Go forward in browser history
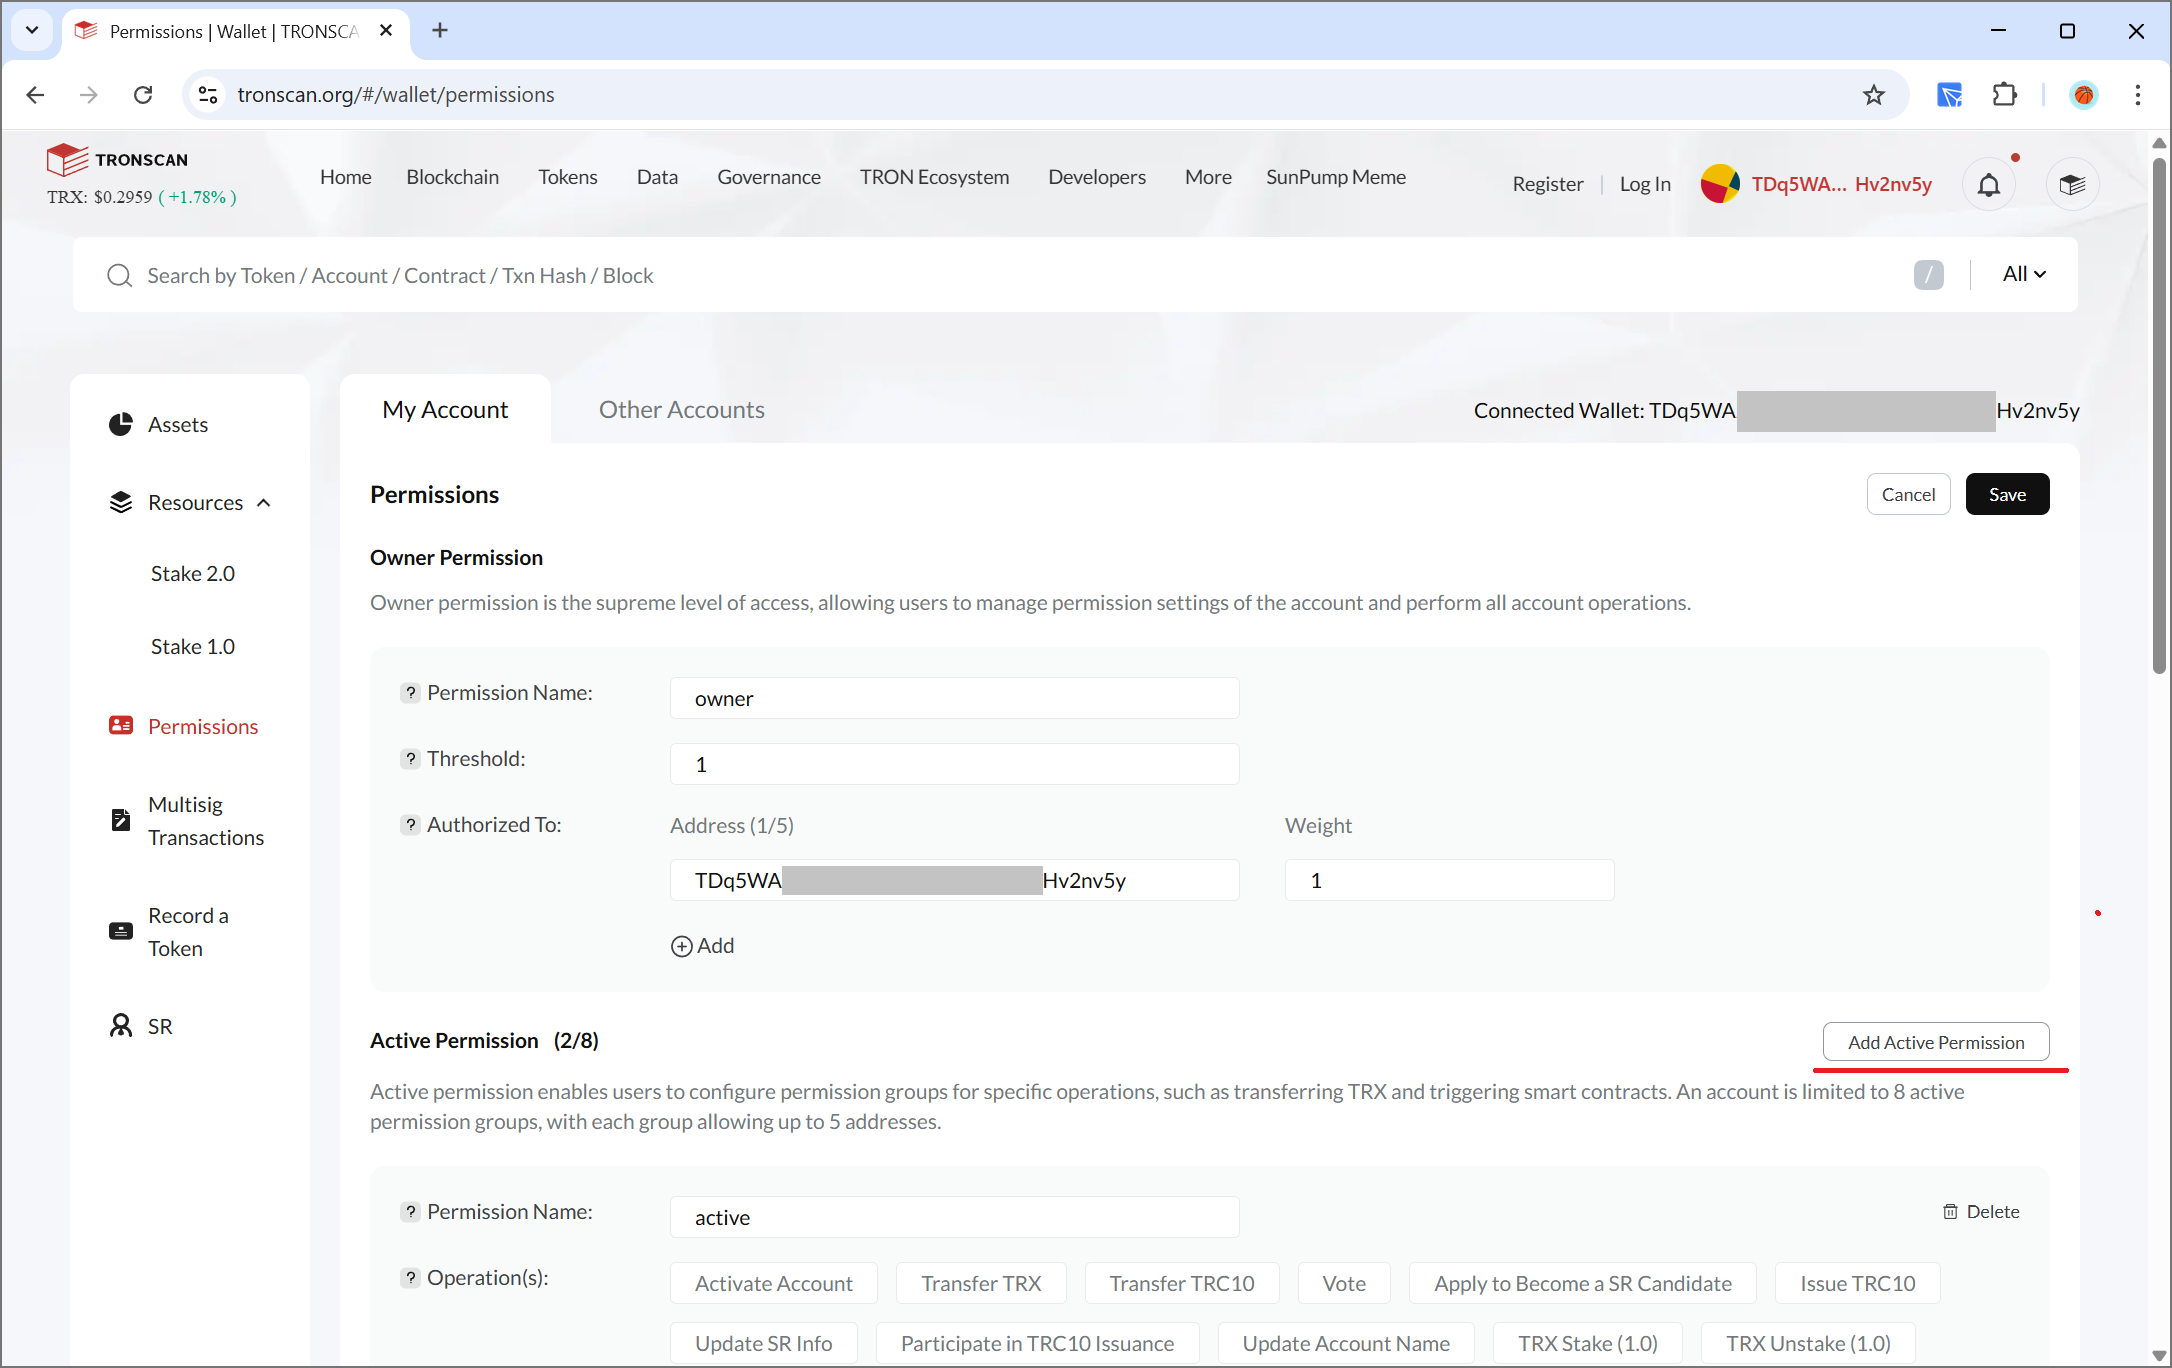This screenshot has height=1368, width=2172. pyautogui.click(x=89, y=95)
